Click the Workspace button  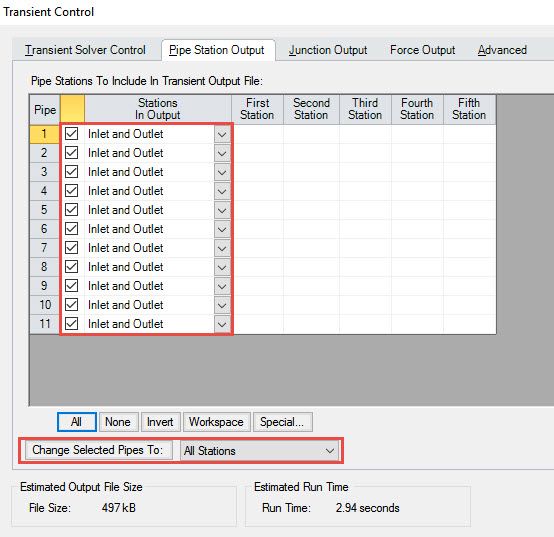click(217, 422)
